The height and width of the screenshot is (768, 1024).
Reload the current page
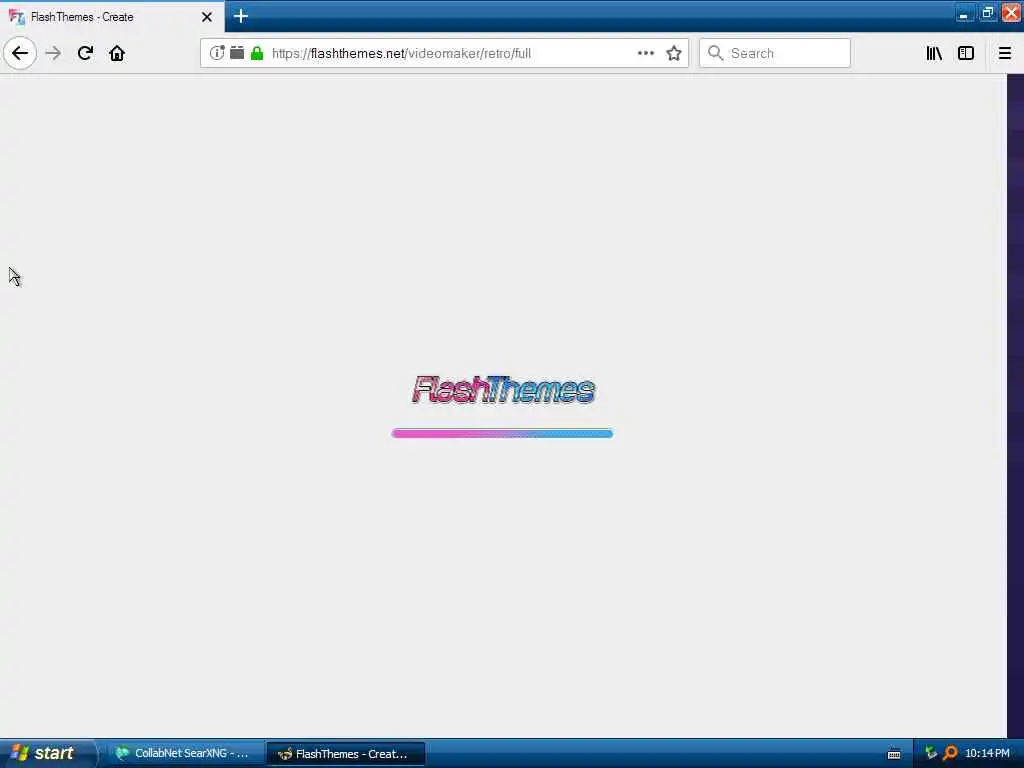tap(85, 53)
